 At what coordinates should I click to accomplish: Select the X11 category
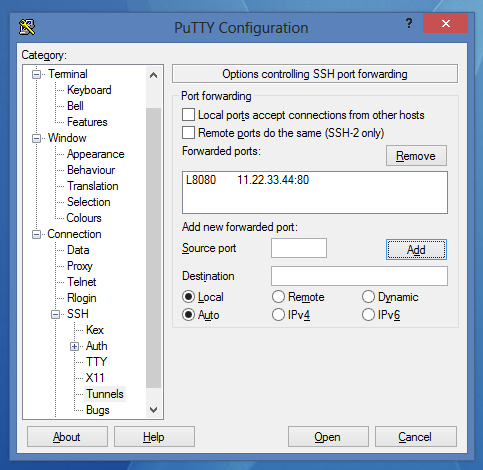point(95,378)
